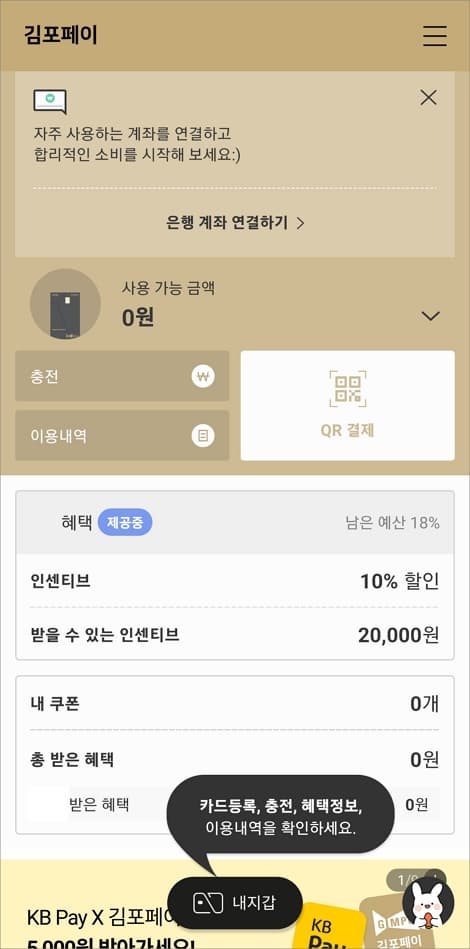Image resolution: width=470 pixels, height=949 pixels.
Task: Open the 내 쿠폰 row
Action: point(235,704)
